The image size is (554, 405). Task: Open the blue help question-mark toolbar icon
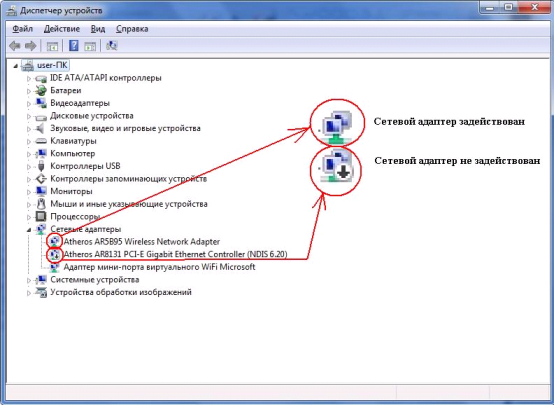[73, 46]
